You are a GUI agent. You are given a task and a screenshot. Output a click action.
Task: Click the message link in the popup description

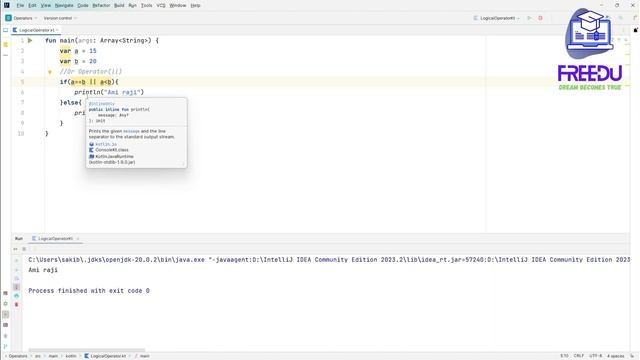coord(131,131)
